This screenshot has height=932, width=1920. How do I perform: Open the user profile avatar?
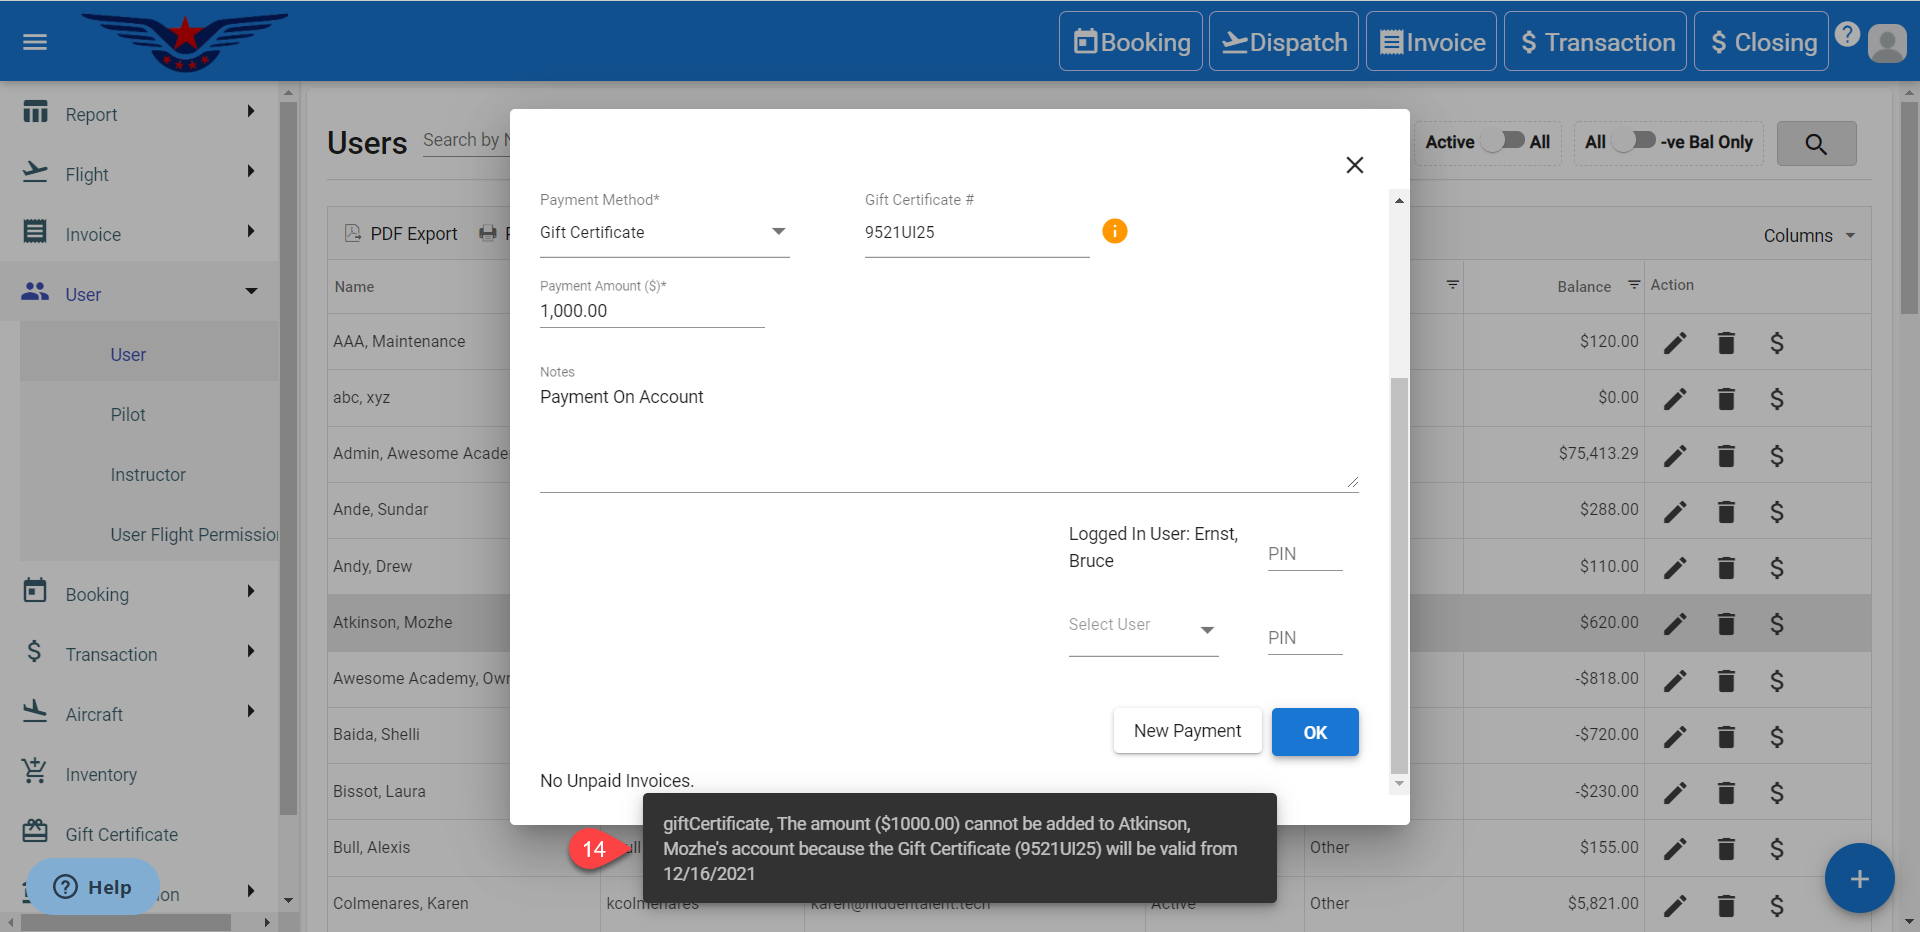(x=1887, y=43)
